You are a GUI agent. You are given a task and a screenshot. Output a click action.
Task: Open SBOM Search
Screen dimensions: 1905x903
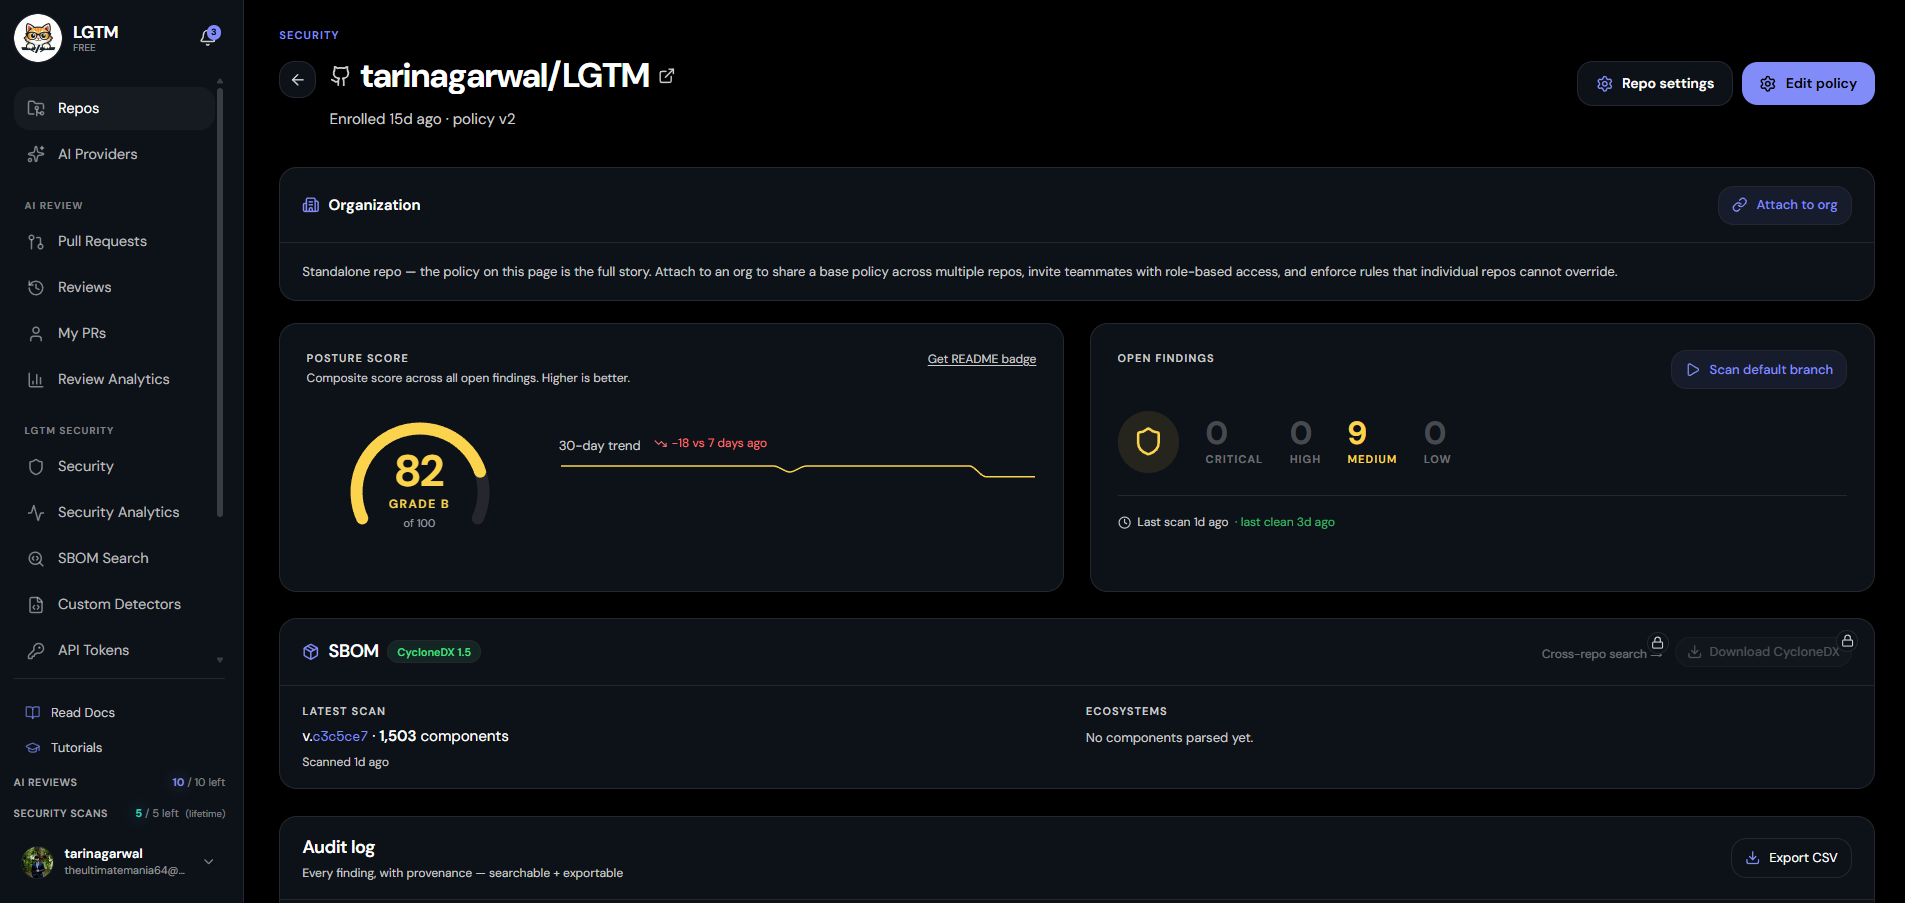pos(115,558)
